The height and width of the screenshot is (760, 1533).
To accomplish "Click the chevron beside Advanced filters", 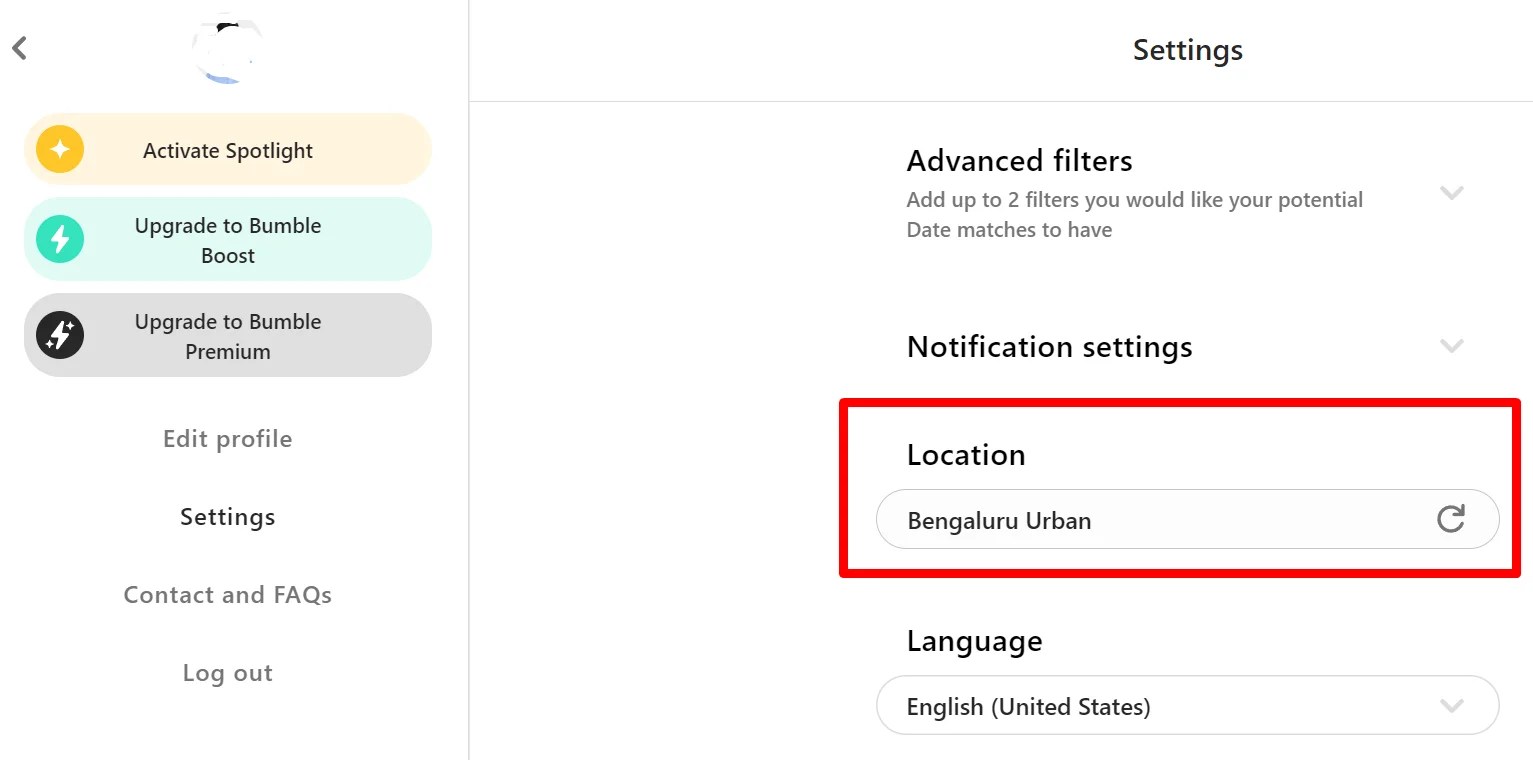I will [1451, 193].
